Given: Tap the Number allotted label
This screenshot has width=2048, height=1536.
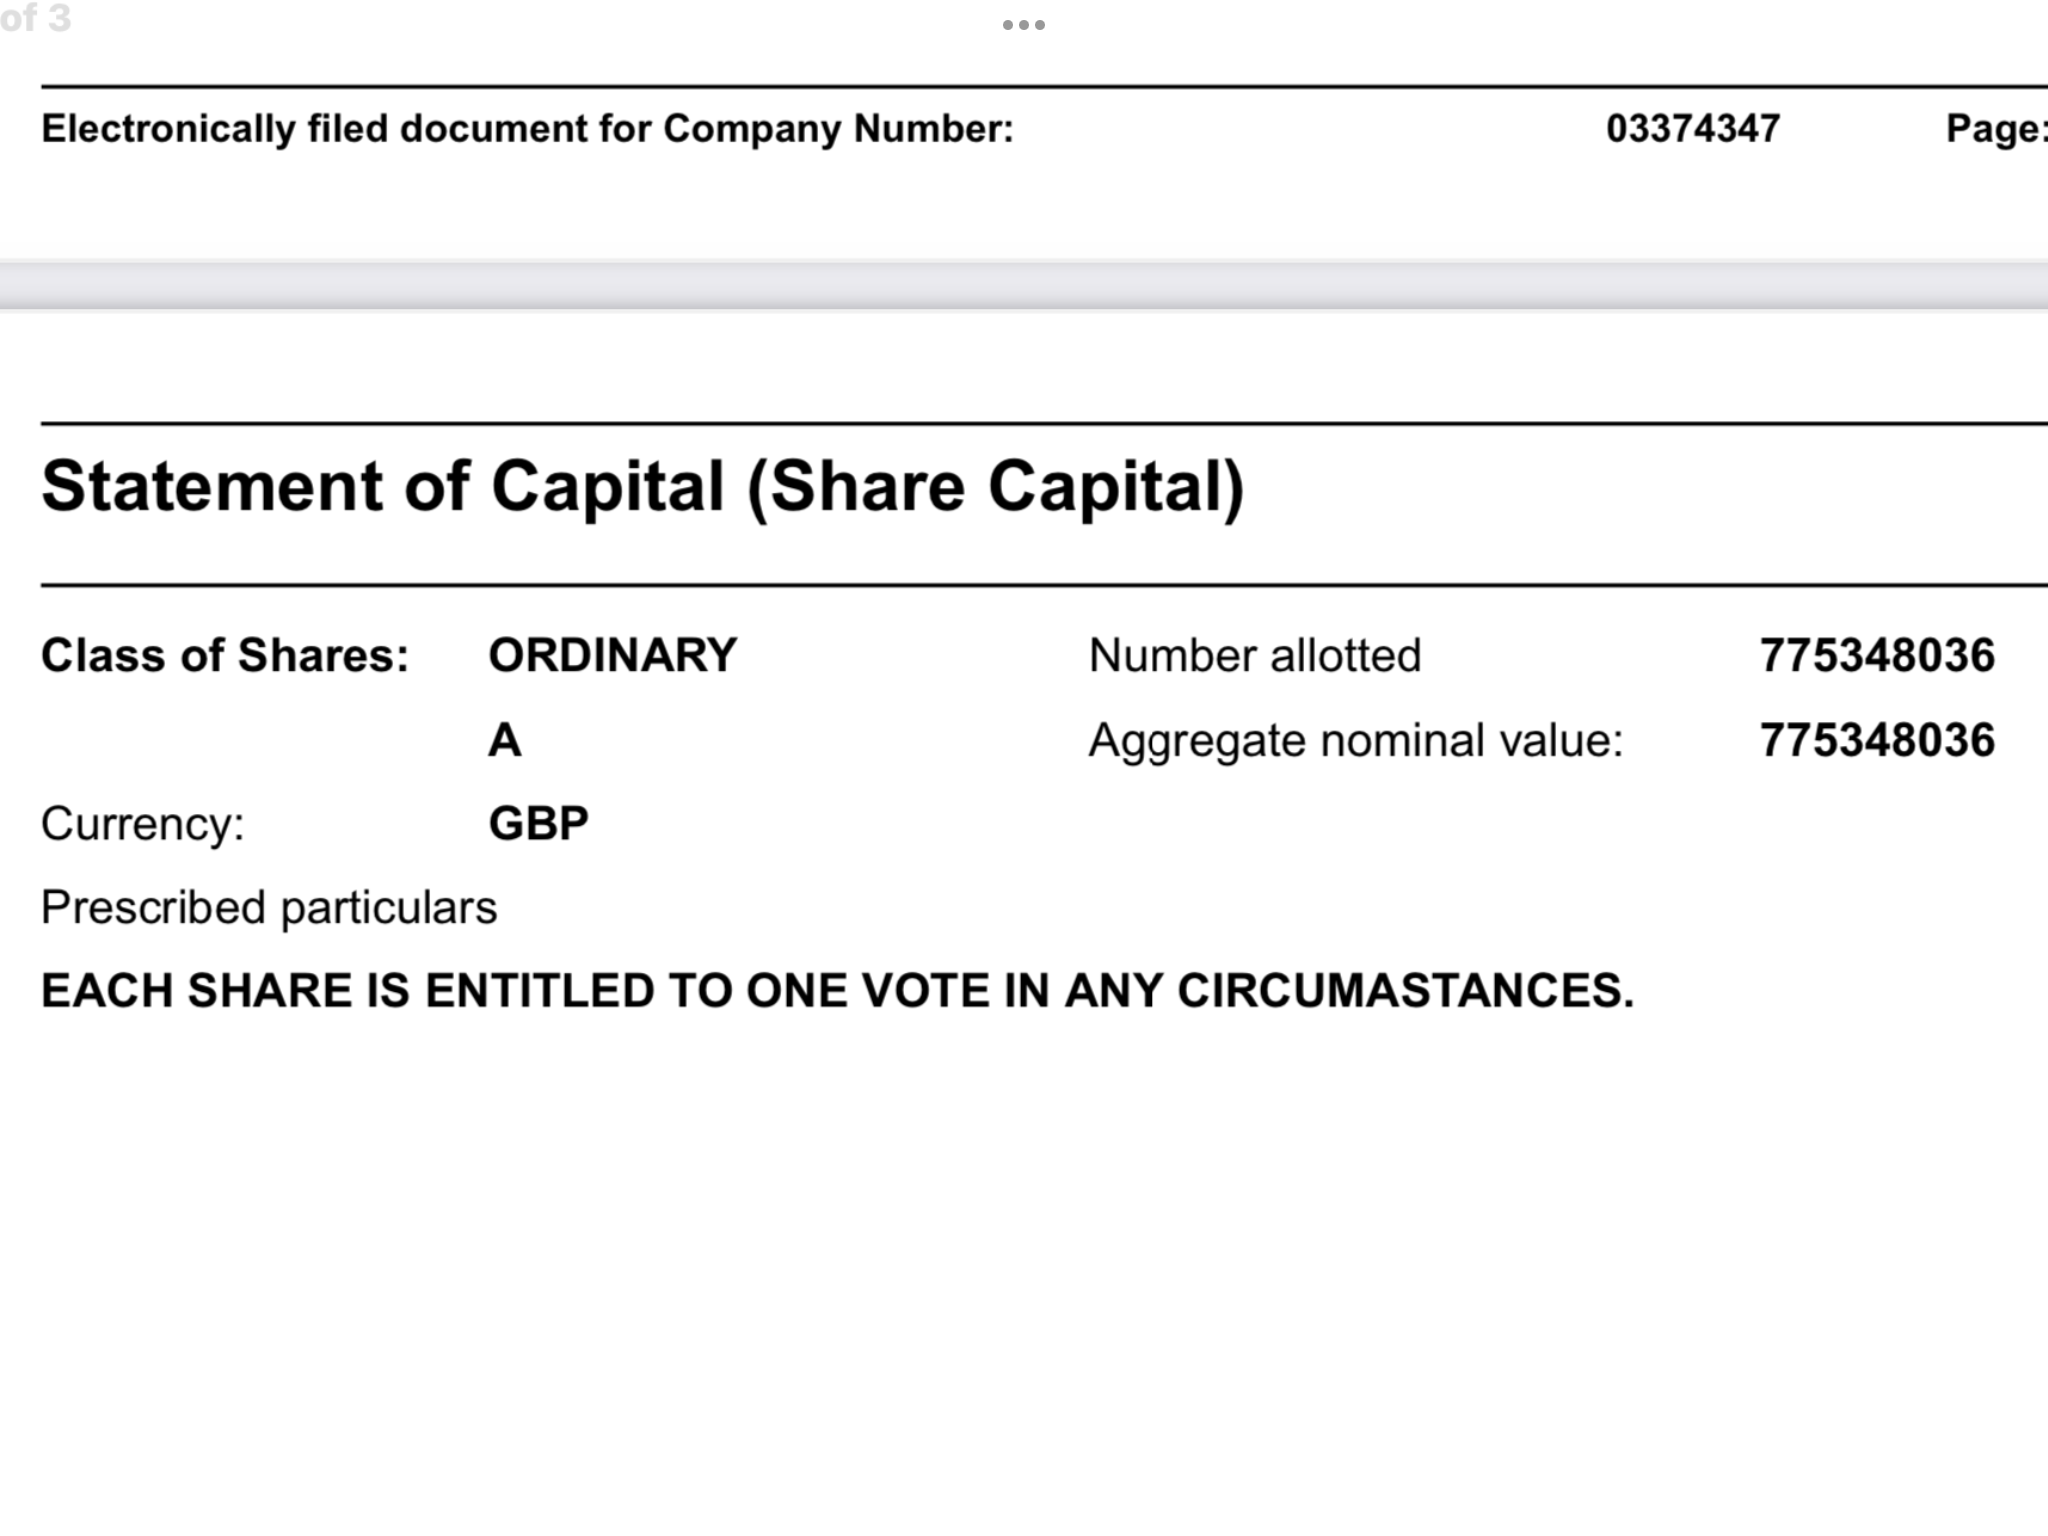Looking at the screenshot, I should click(x=1254, y=656).
